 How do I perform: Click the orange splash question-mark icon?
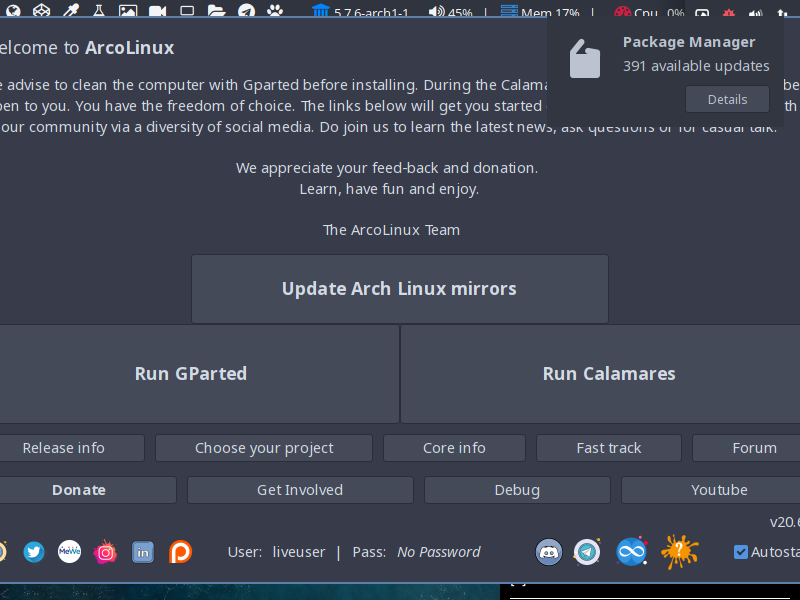pyautogui.click(x=680, y=551)
